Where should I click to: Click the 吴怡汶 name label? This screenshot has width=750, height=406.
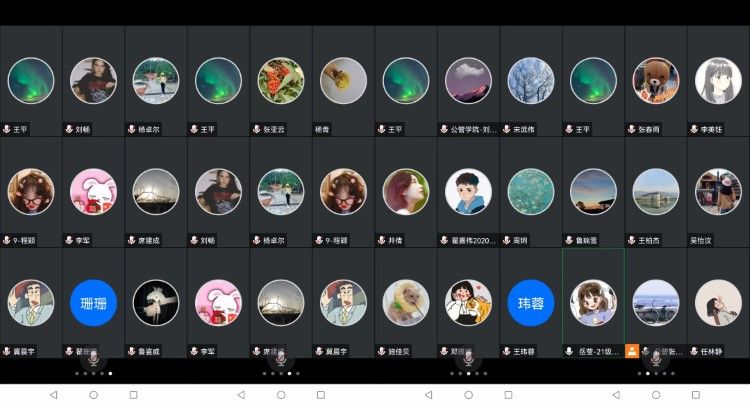coord(700,240)
